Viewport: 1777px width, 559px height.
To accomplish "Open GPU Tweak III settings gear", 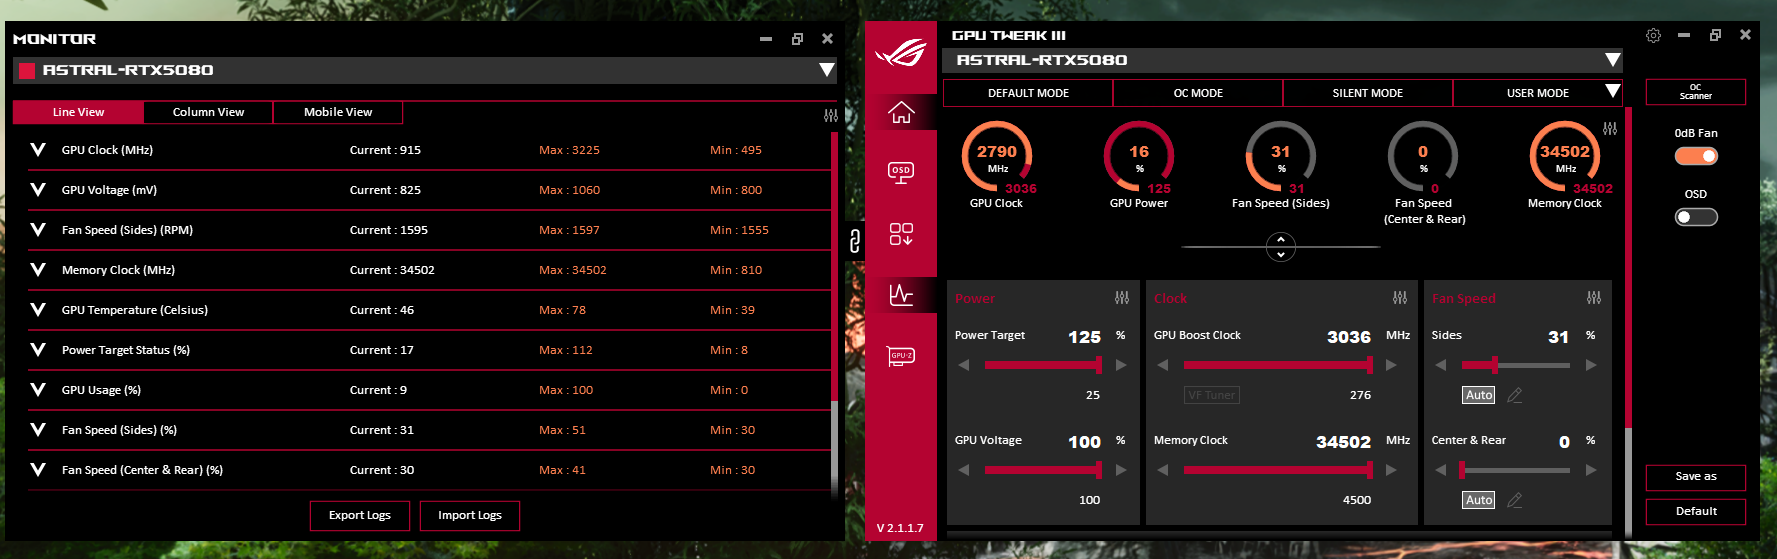I will (x=1653, y=35).
